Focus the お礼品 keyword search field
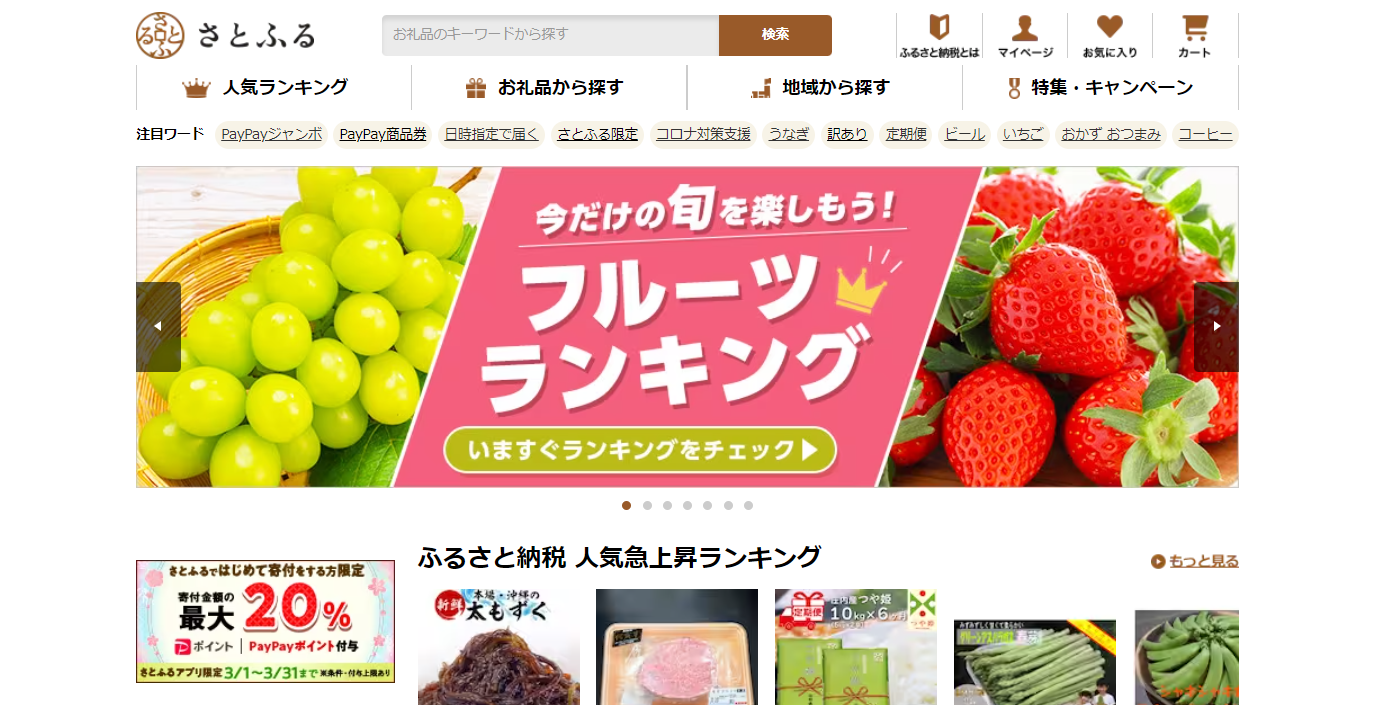 coord(550,35)
